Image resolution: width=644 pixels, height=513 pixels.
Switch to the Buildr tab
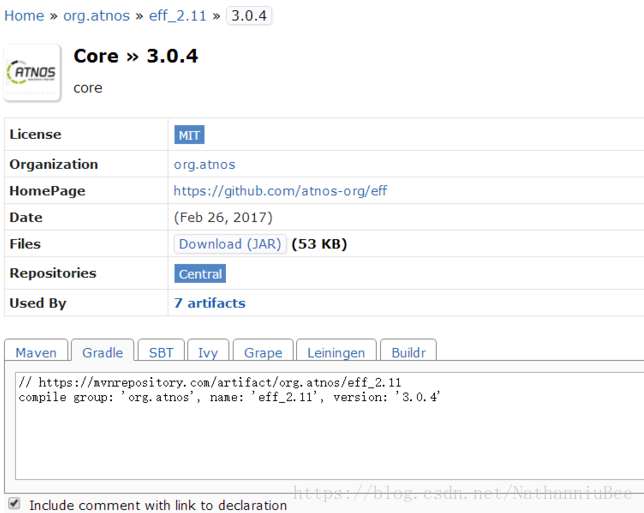click(x=409, y=350)
